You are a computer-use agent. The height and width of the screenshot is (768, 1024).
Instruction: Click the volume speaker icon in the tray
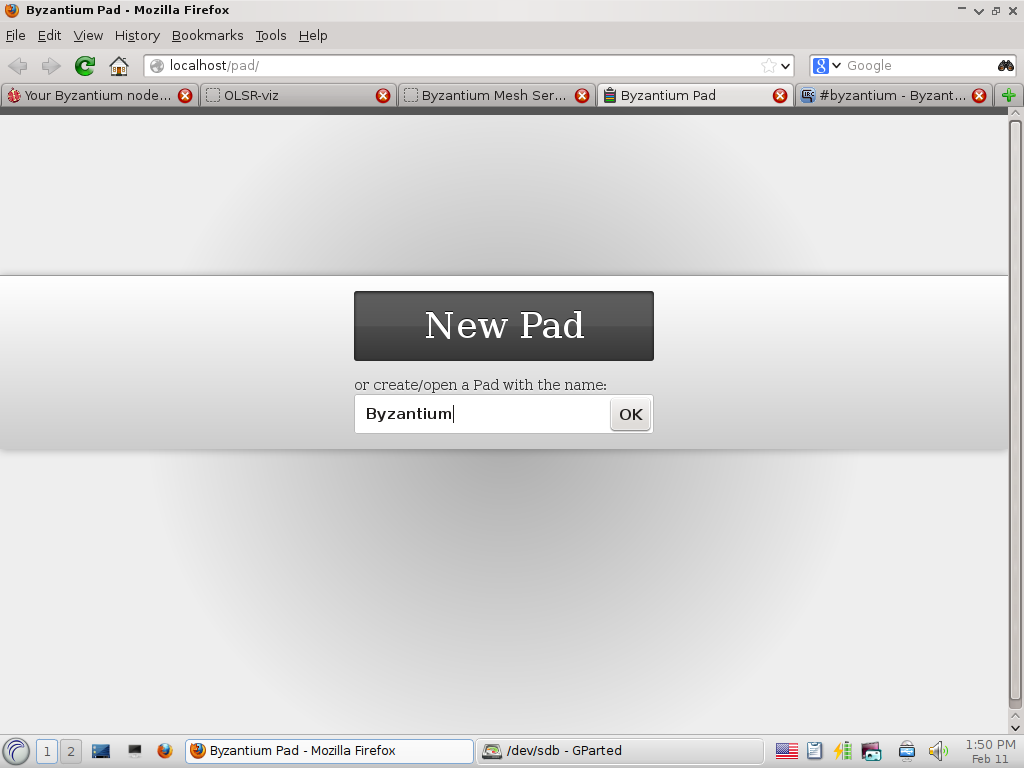click(x=937, y=751)
